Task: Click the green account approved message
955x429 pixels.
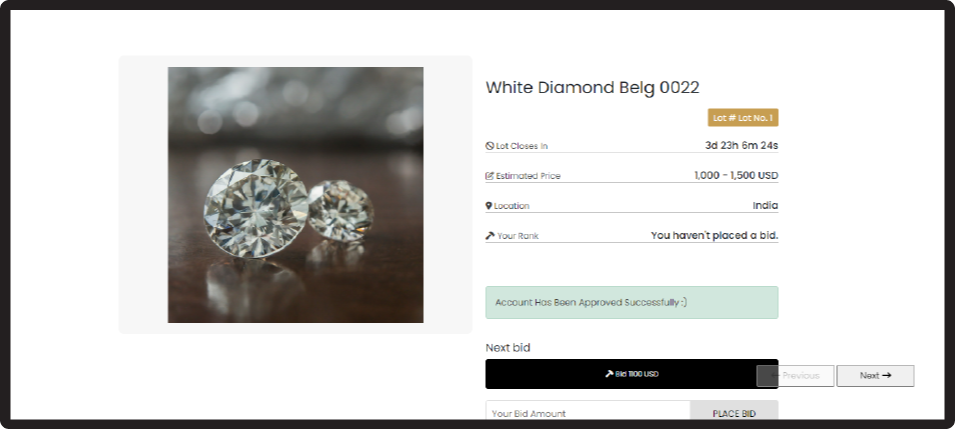Action: pyautogui.click(x=631, y=302)
